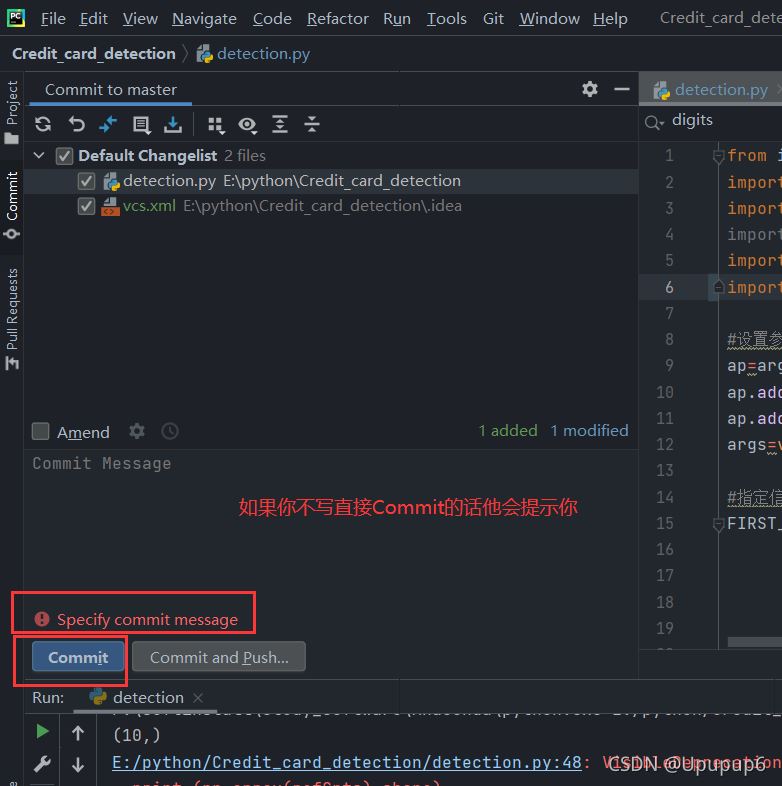Screen dimensions: 782x786
Task: Click the Shelve/download changes icon
Action: click(173, 124)
